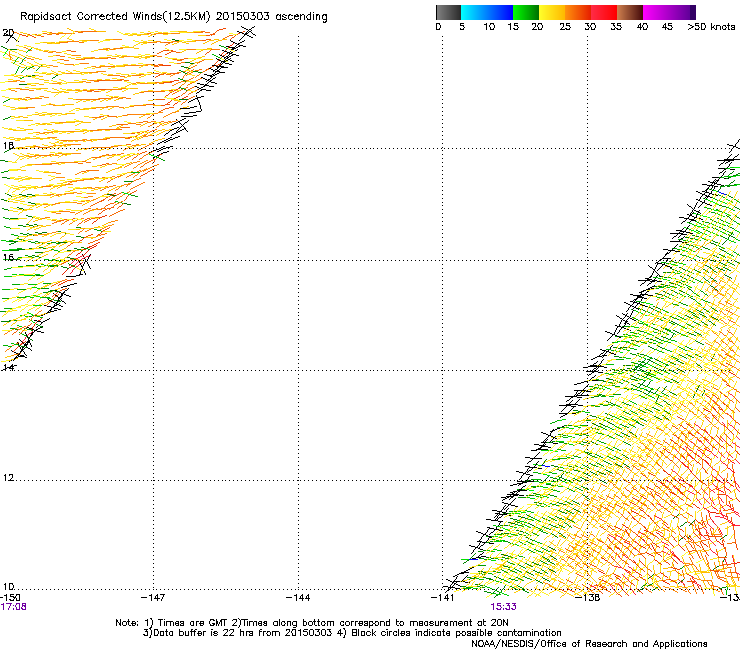Click the gray 0-5 knots color band
740x650 pixels.
pos(448,12)
